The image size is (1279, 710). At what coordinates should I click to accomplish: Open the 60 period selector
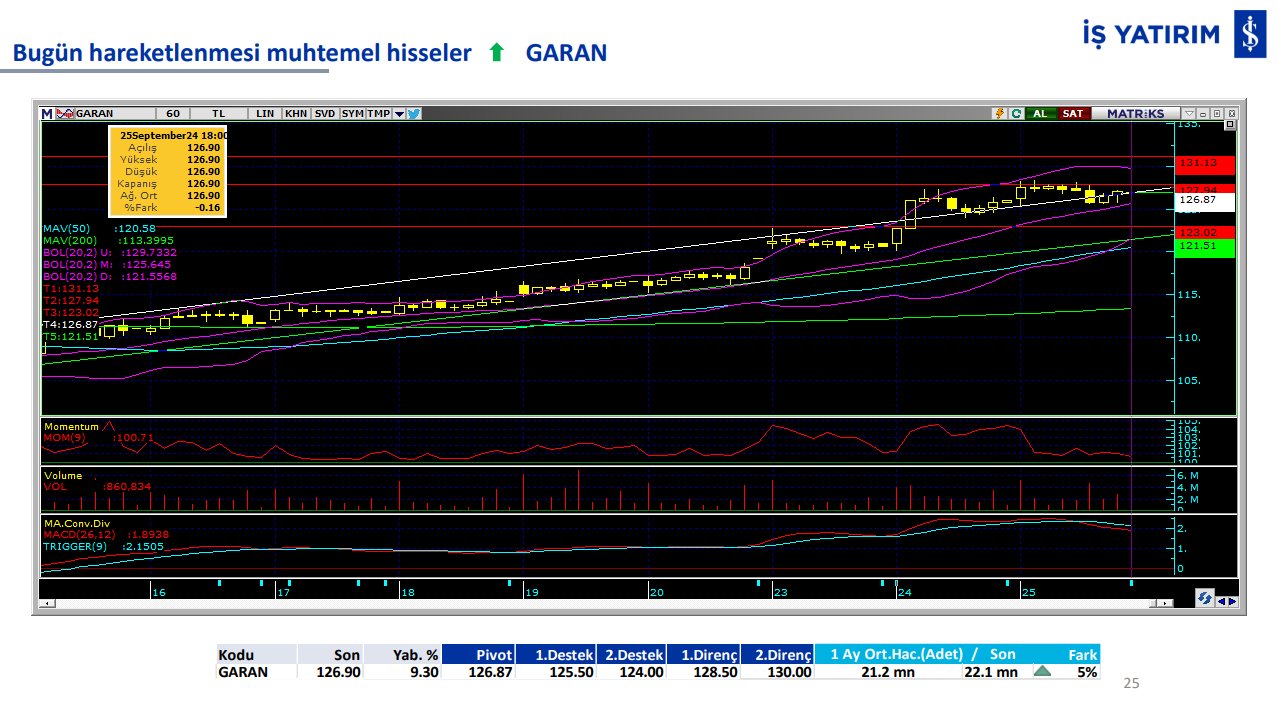click(173, 114)
